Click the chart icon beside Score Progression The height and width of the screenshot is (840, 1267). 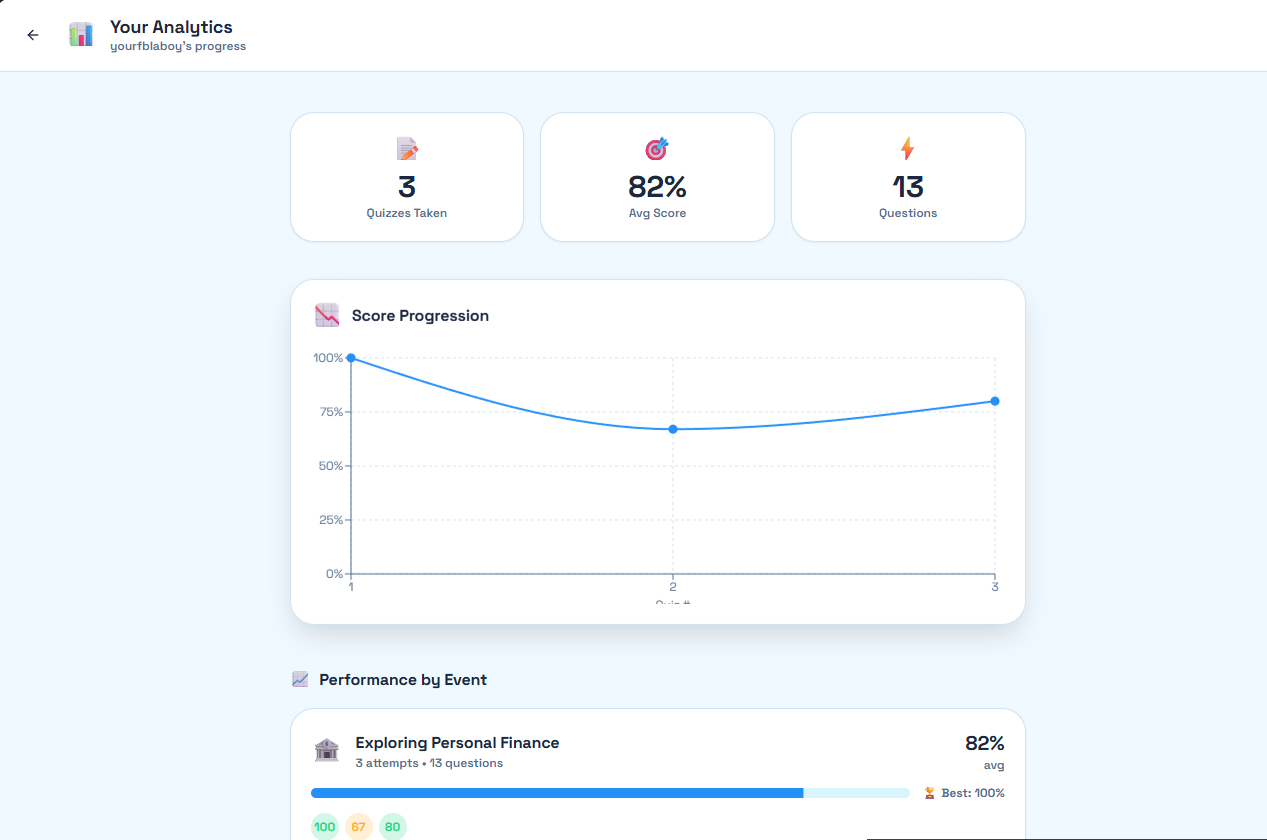coord(327,316)
